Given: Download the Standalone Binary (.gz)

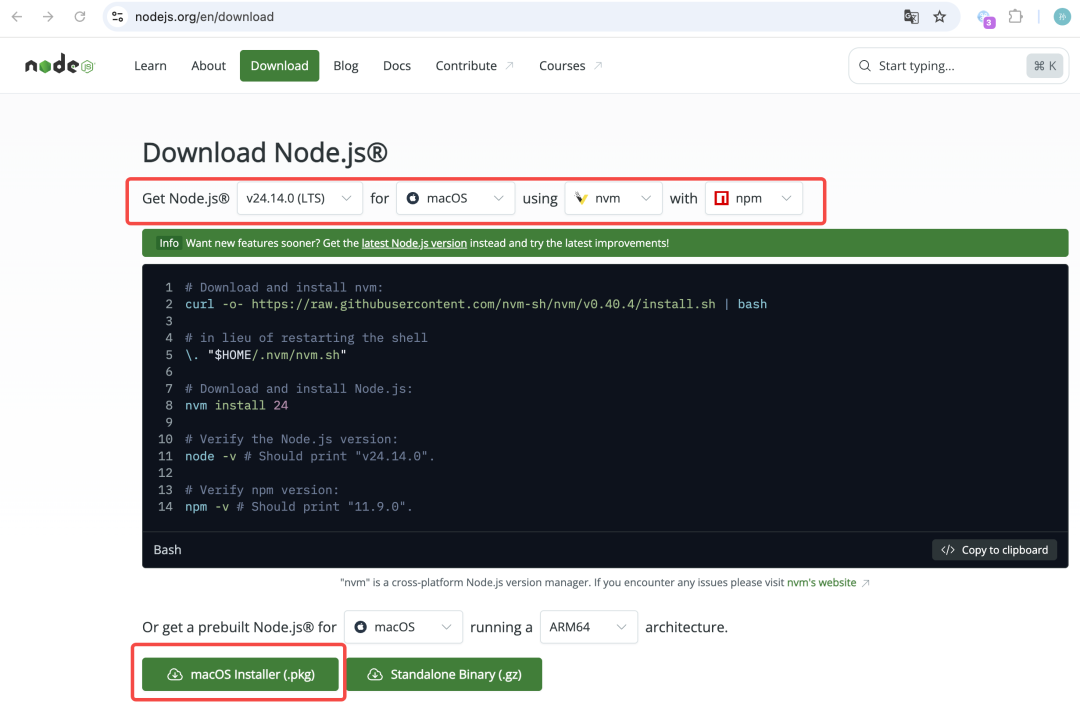Looking at the screenshot, I should point(443,674).
